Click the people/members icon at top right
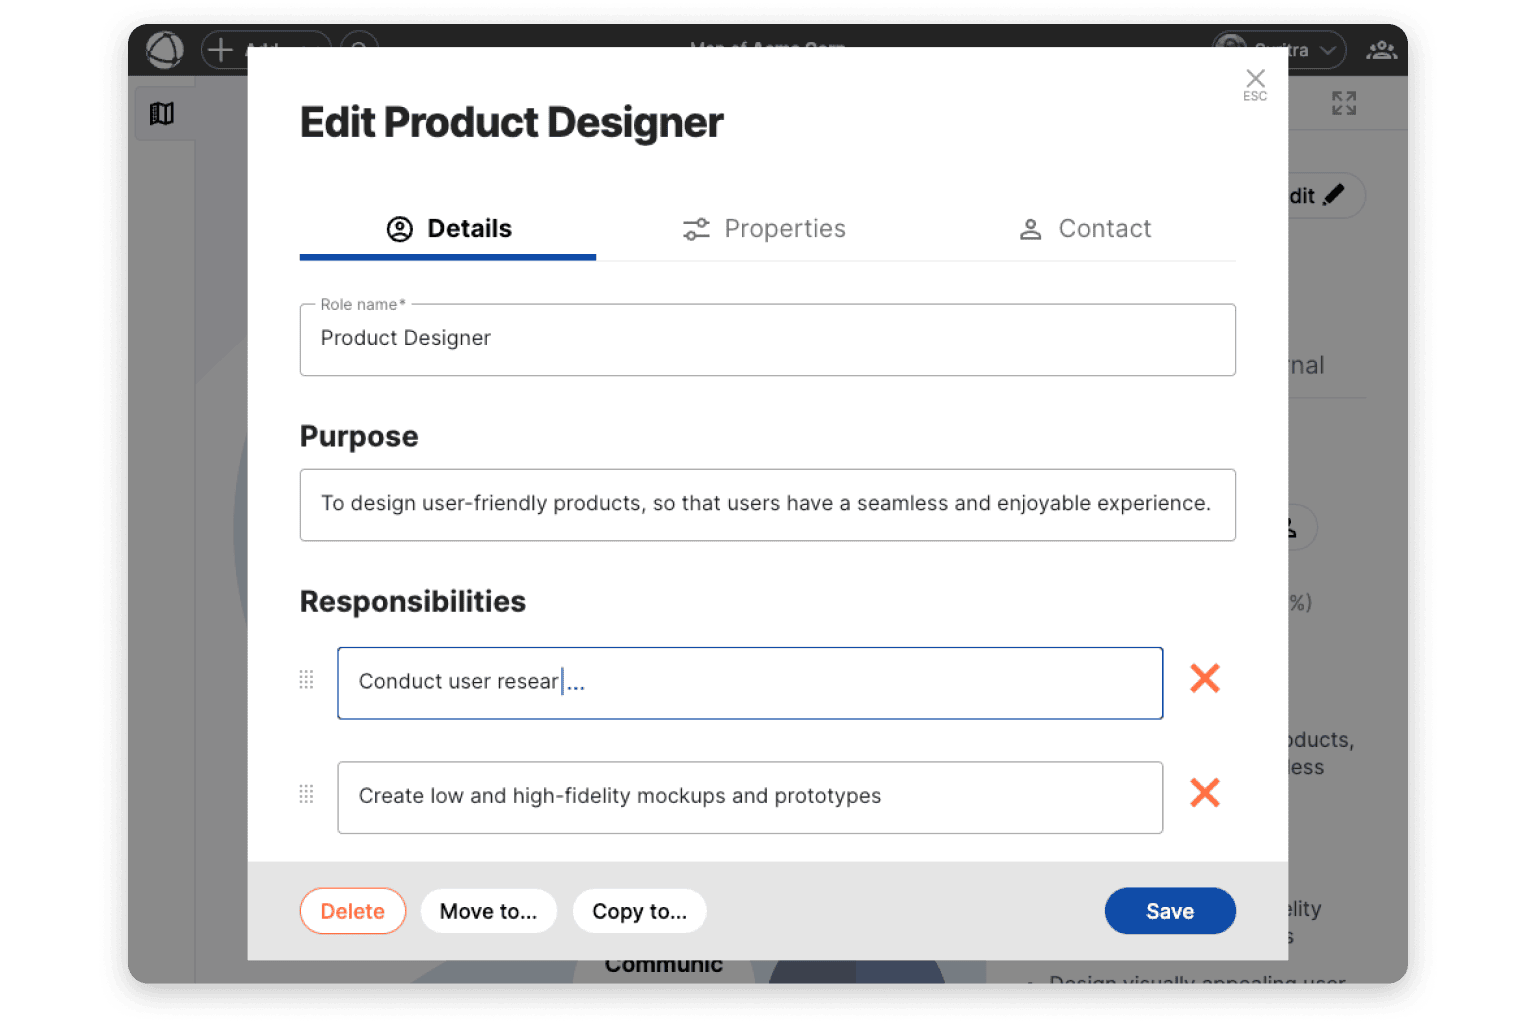 point(1381,50)
